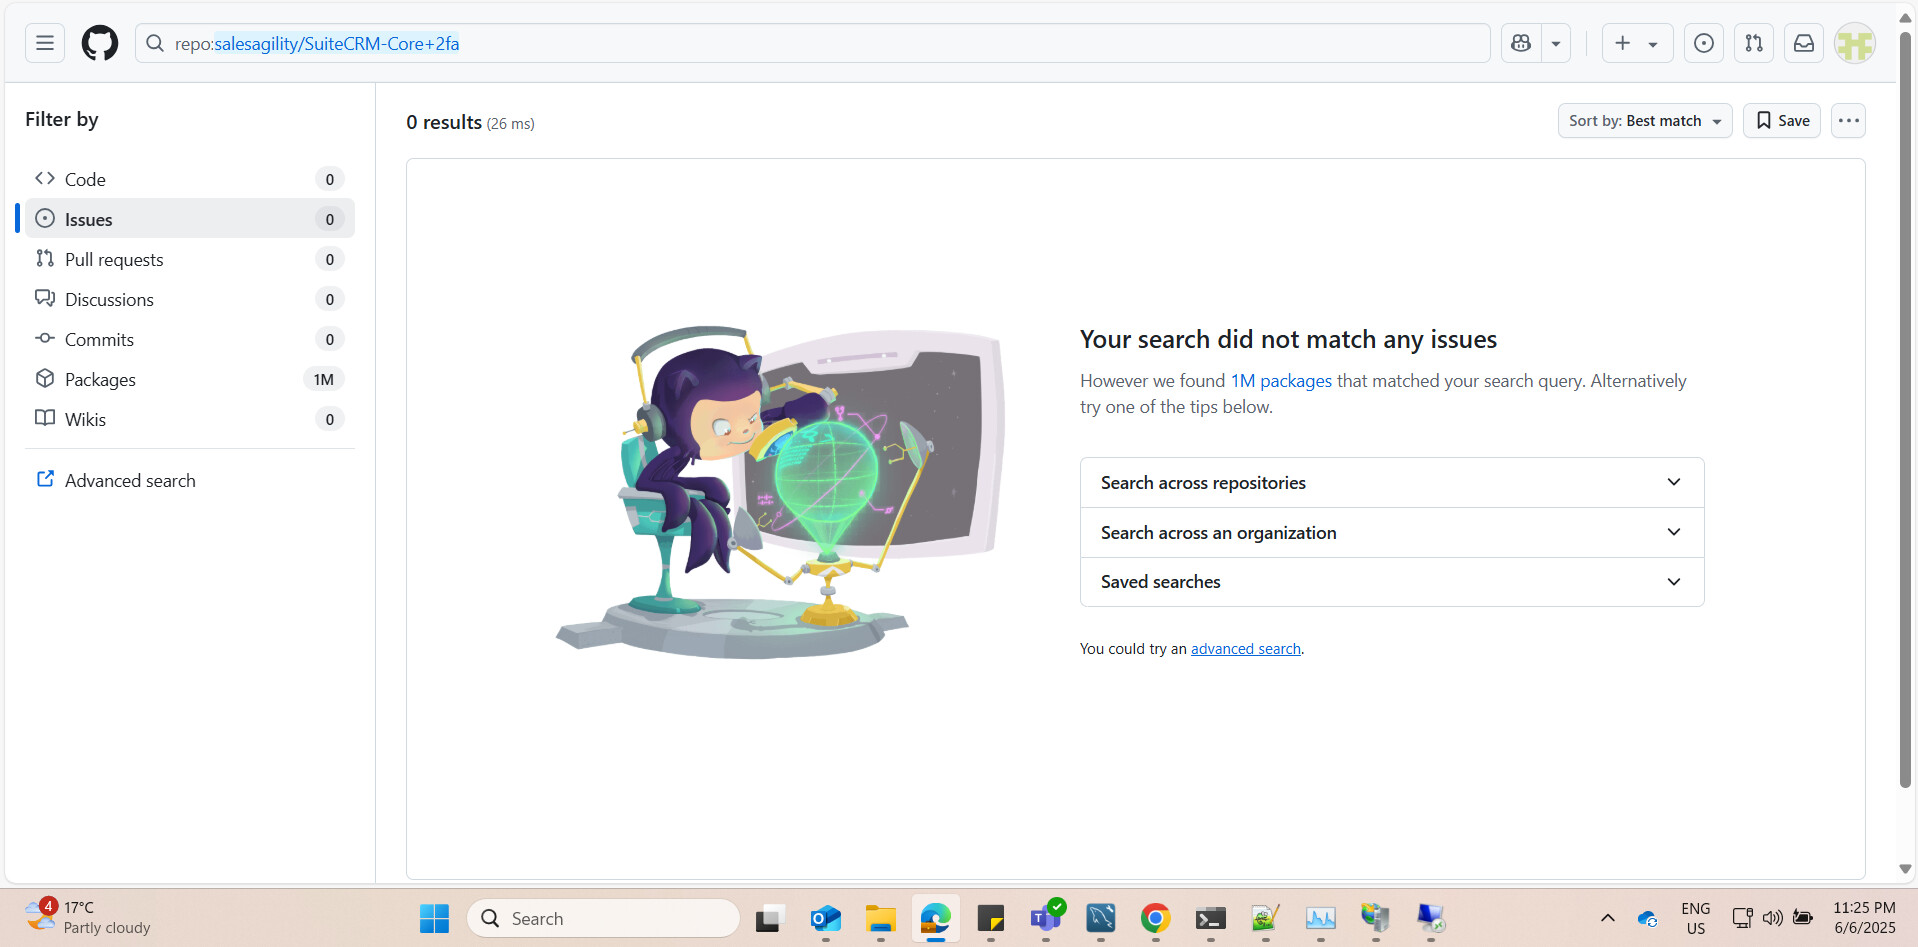
Task: Filter results by Wikis
Action: click(x=190, y=419)
